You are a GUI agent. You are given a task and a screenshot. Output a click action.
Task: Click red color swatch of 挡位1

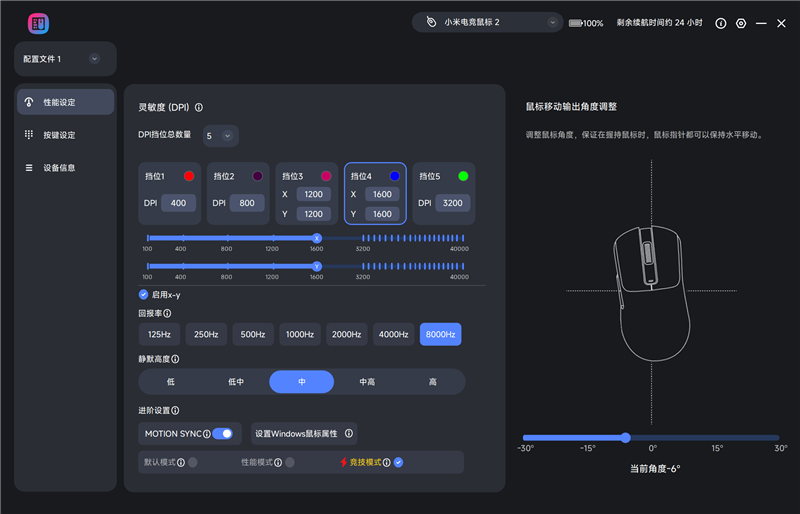(189, 176)
